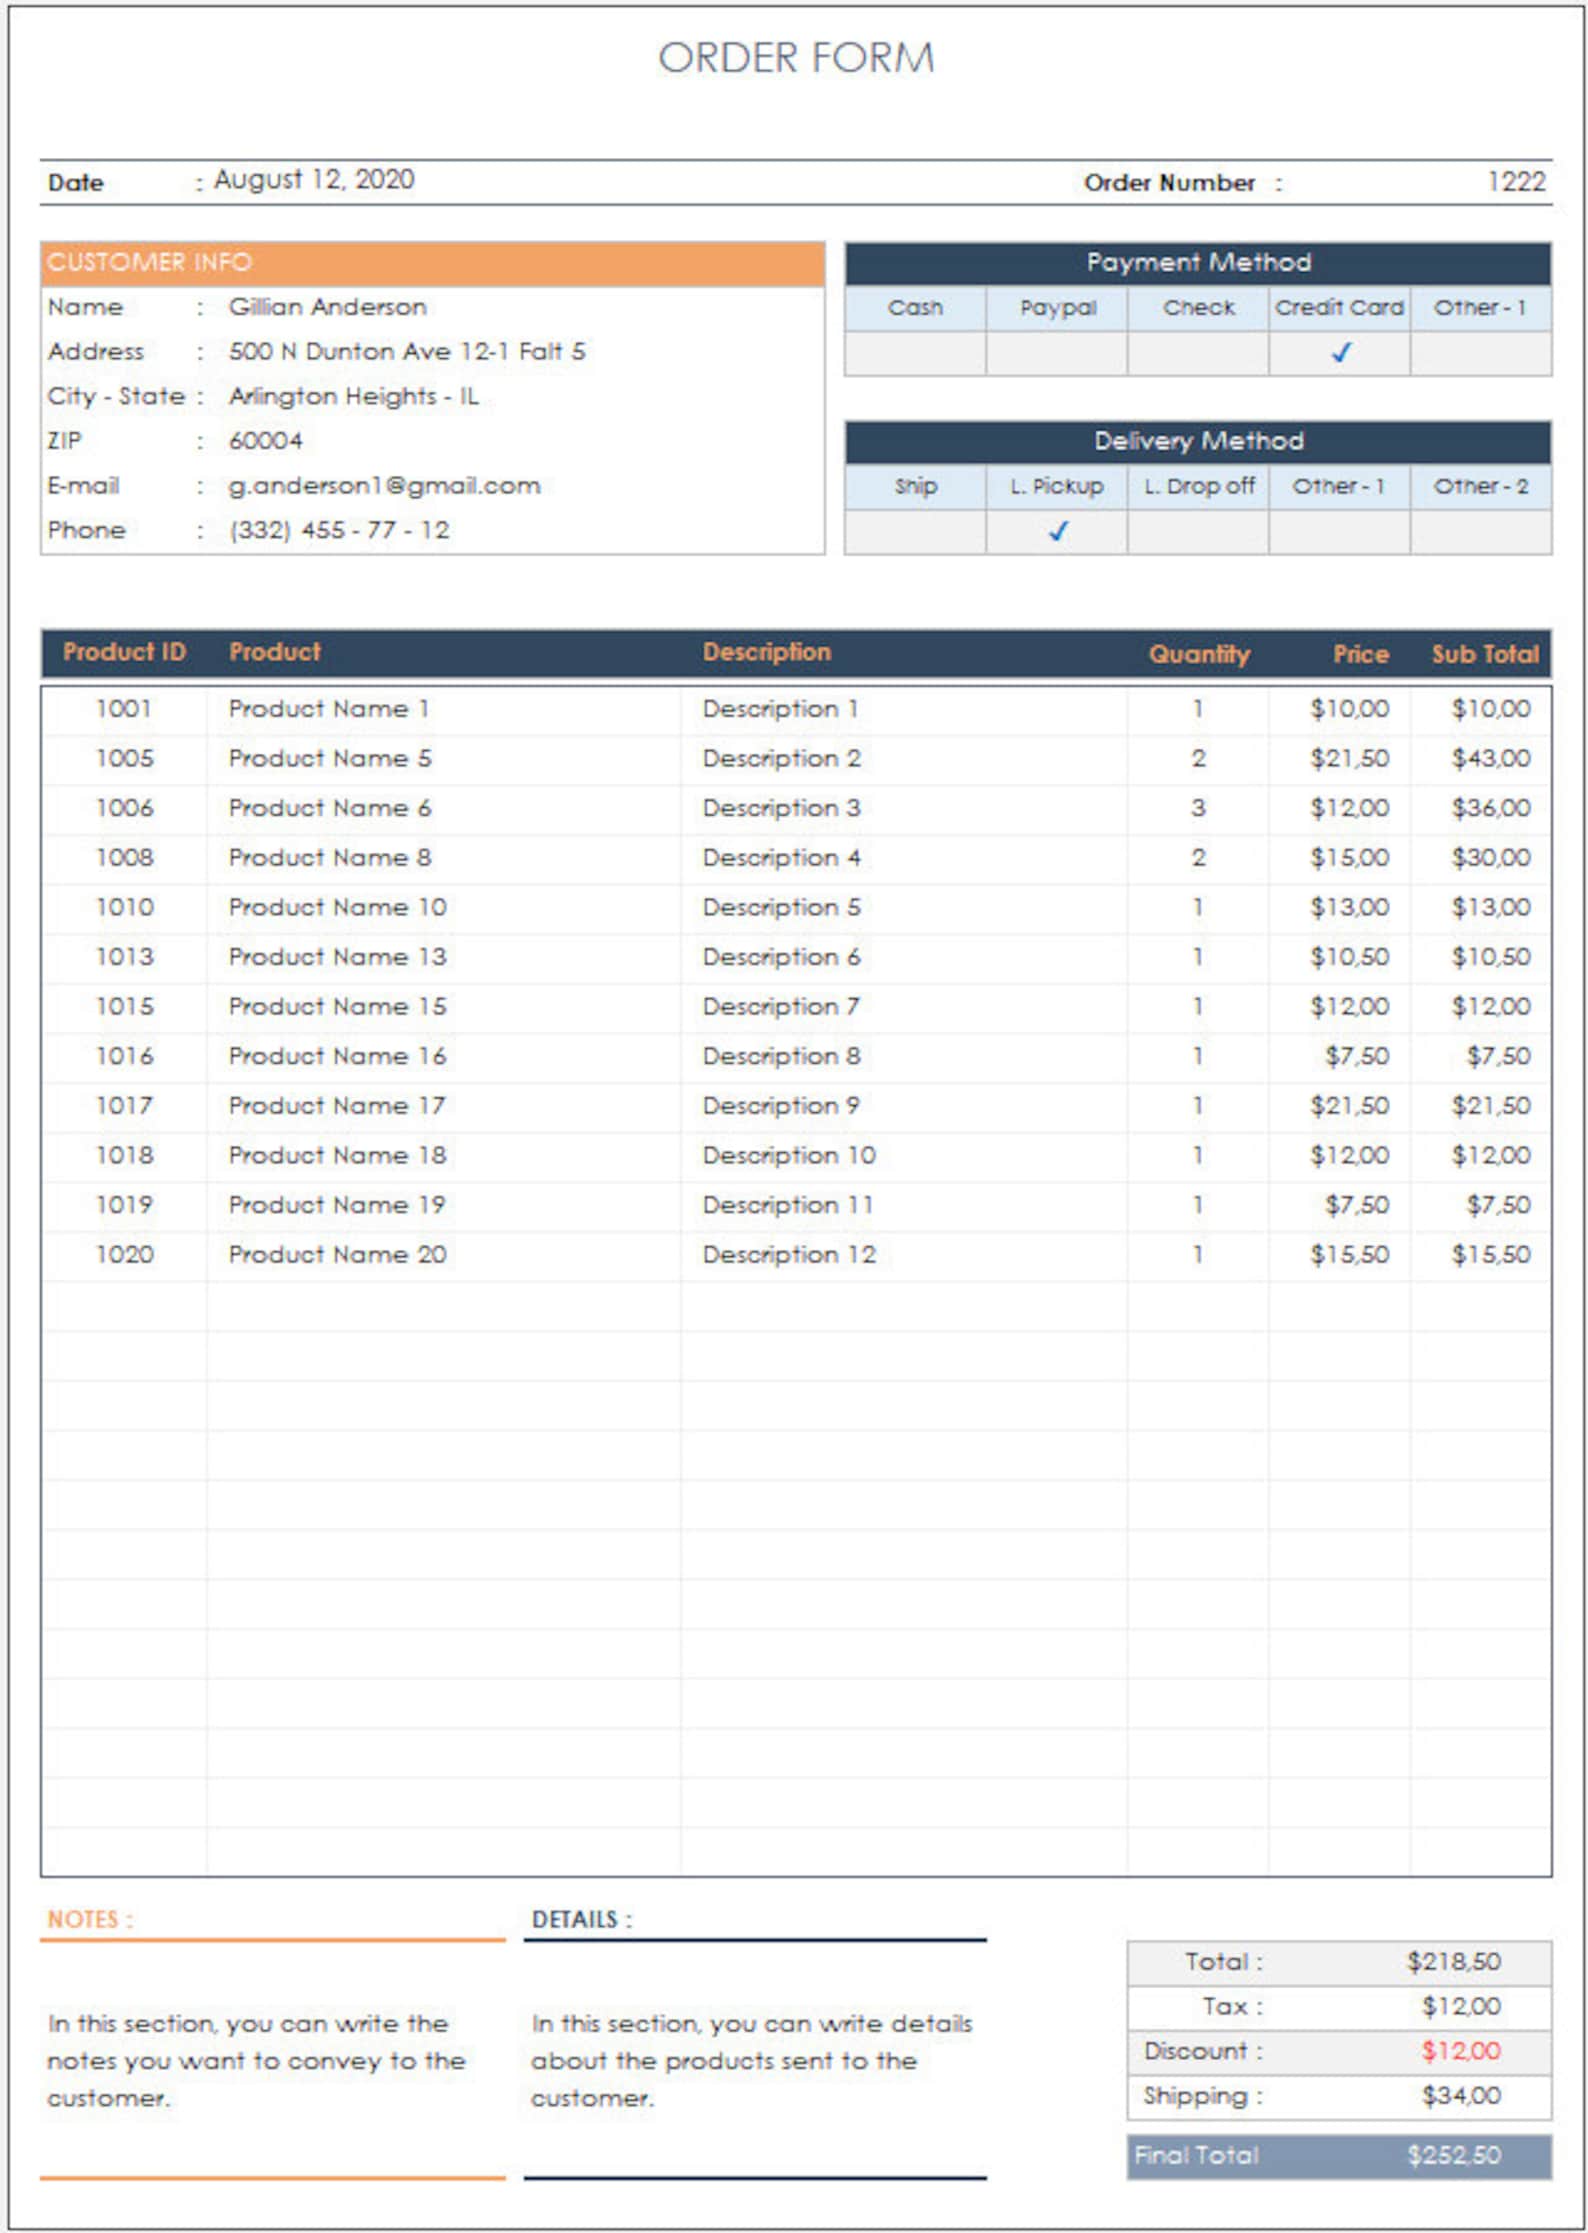The image size is (1588, 2233).
Task: Select product ID cell 1013
Action: pyautogui.click(x=124, y=957)
